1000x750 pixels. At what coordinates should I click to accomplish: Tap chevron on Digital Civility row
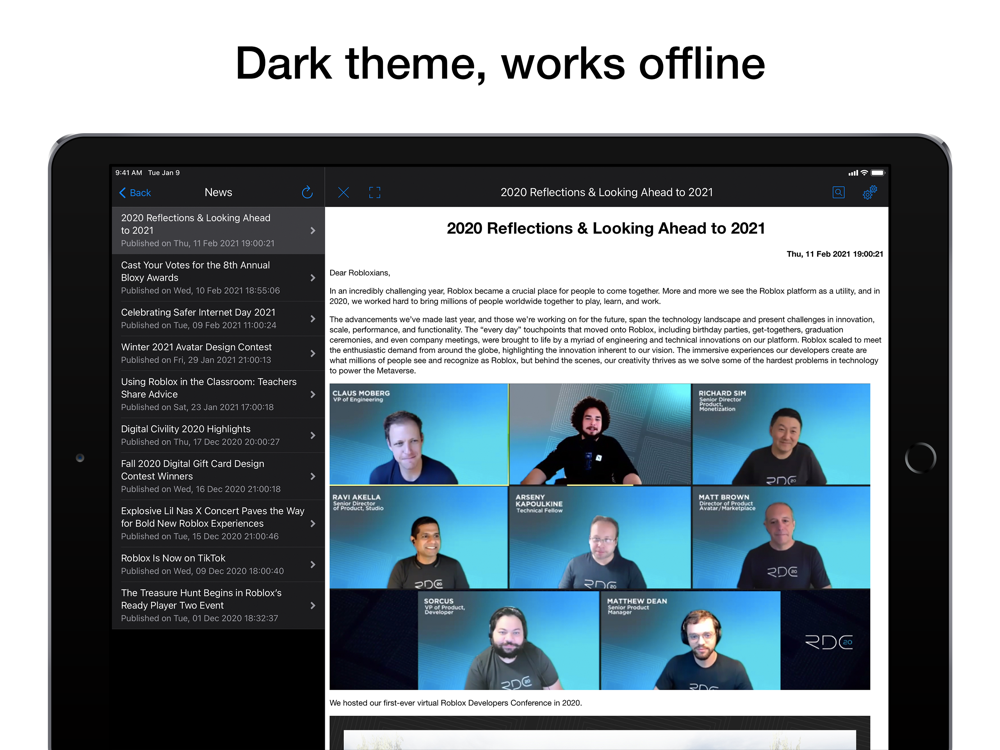point(312,436)
